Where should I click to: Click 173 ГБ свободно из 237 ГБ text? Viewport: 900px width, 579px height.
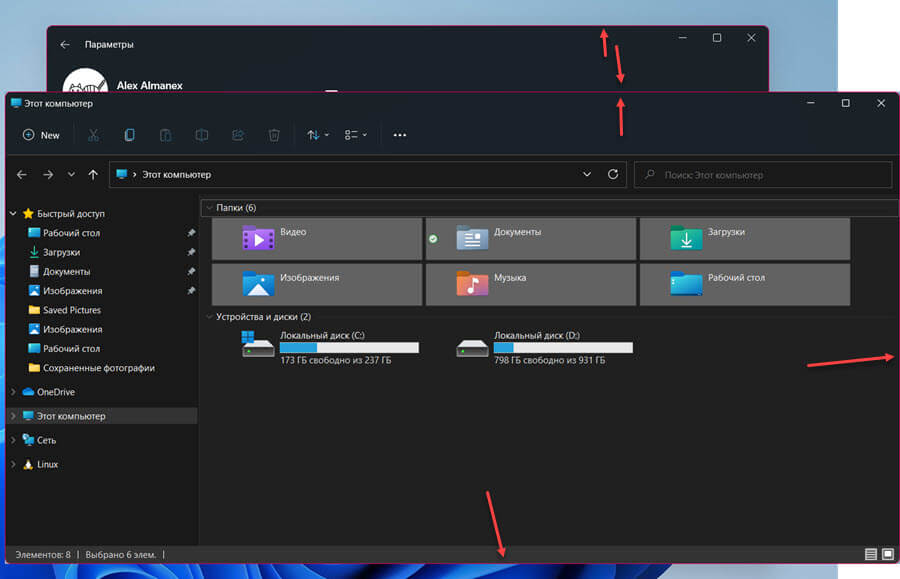pyautogui.click(x=336, y=360)
